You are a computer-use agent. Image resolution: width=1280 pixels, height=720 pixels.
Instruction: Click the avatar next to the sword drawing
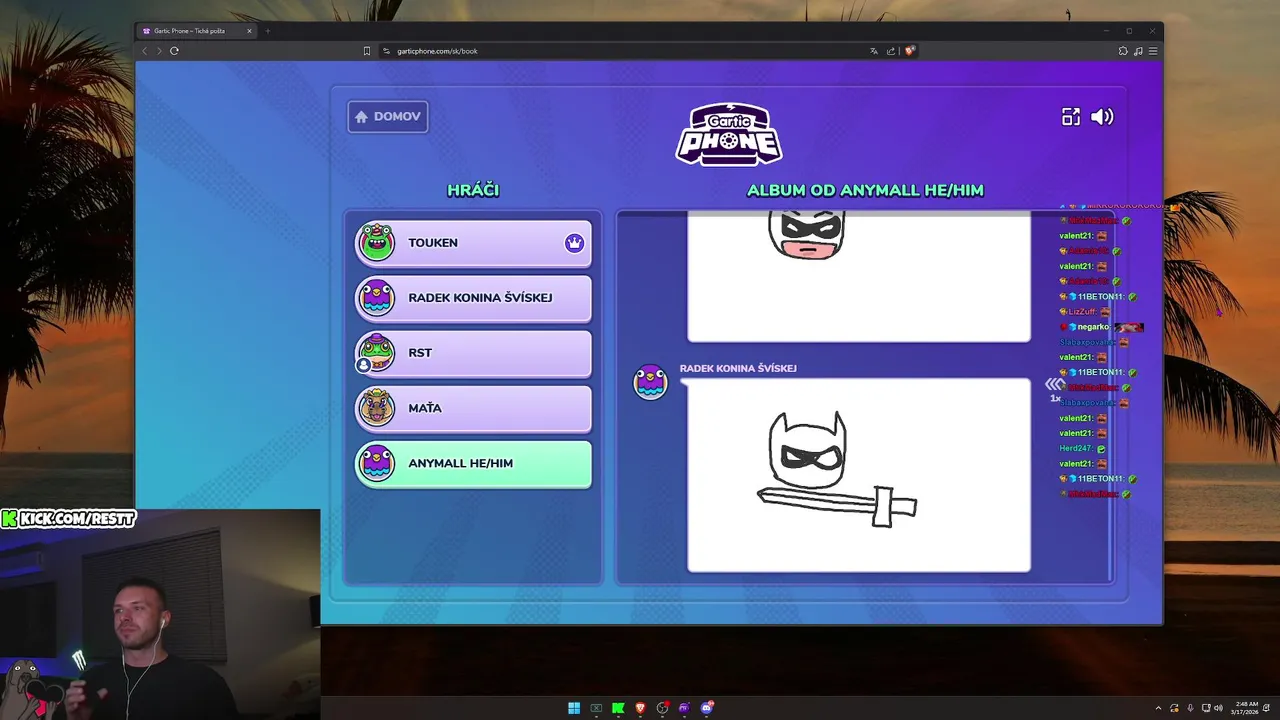651,382
